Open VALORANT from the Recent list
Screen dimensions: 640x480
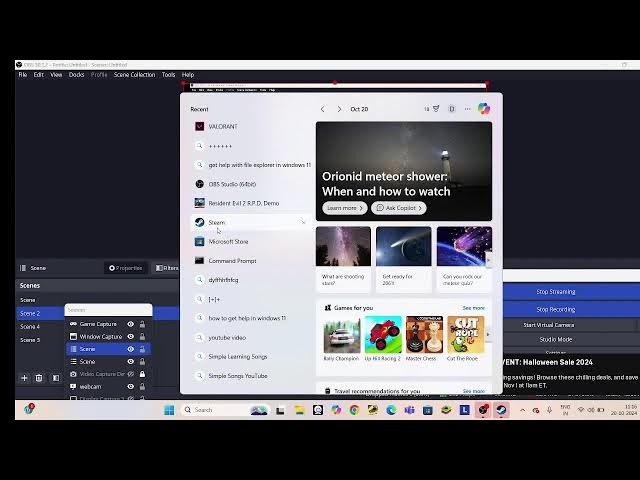(x=223, y=127)
